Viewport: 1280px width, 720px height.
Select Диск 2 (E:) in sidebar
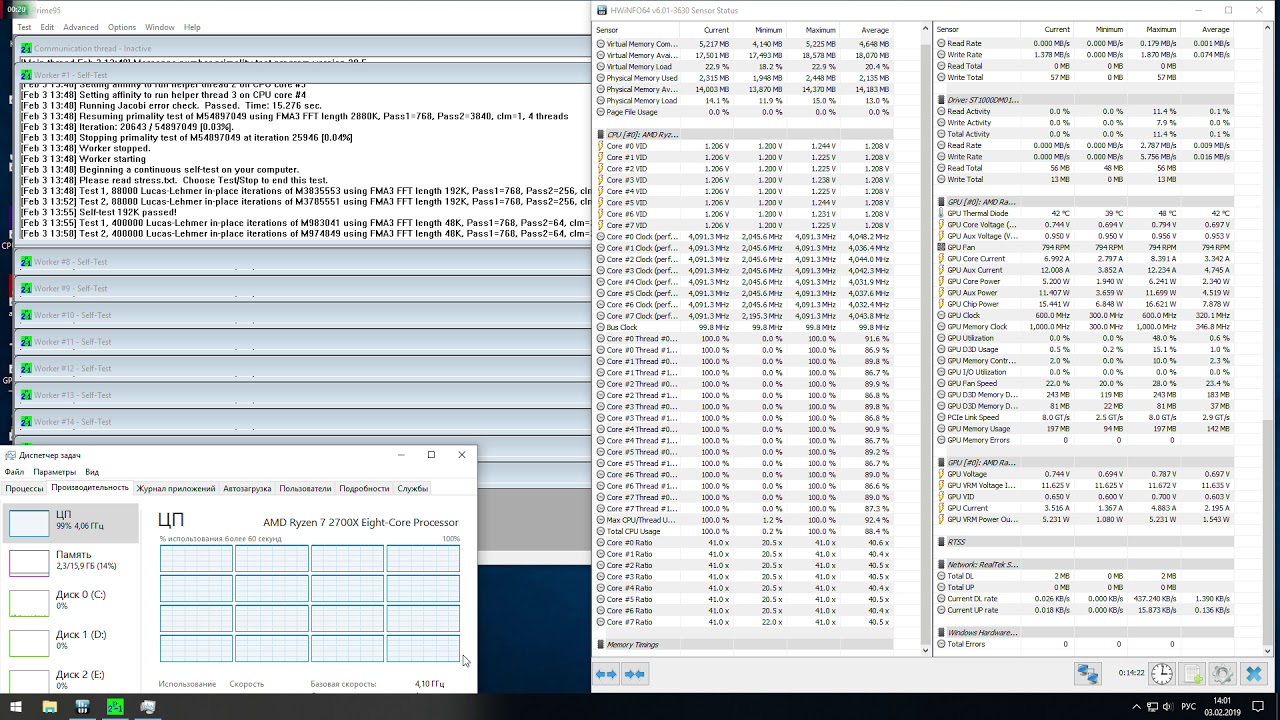coord(69,681)
